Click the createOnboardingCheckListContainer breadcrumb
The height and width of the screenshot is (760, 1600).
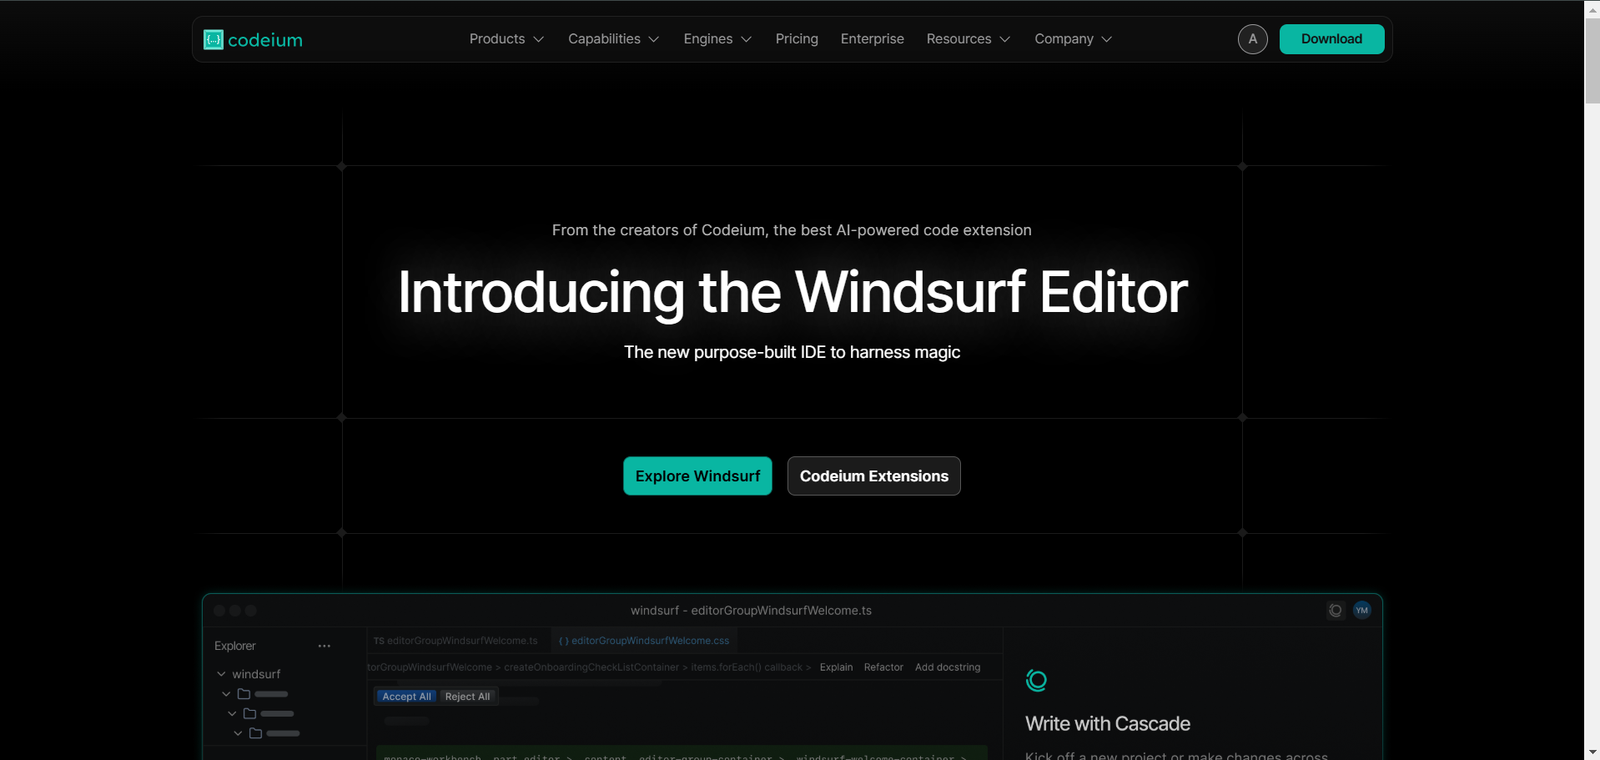tap(591, 667)
